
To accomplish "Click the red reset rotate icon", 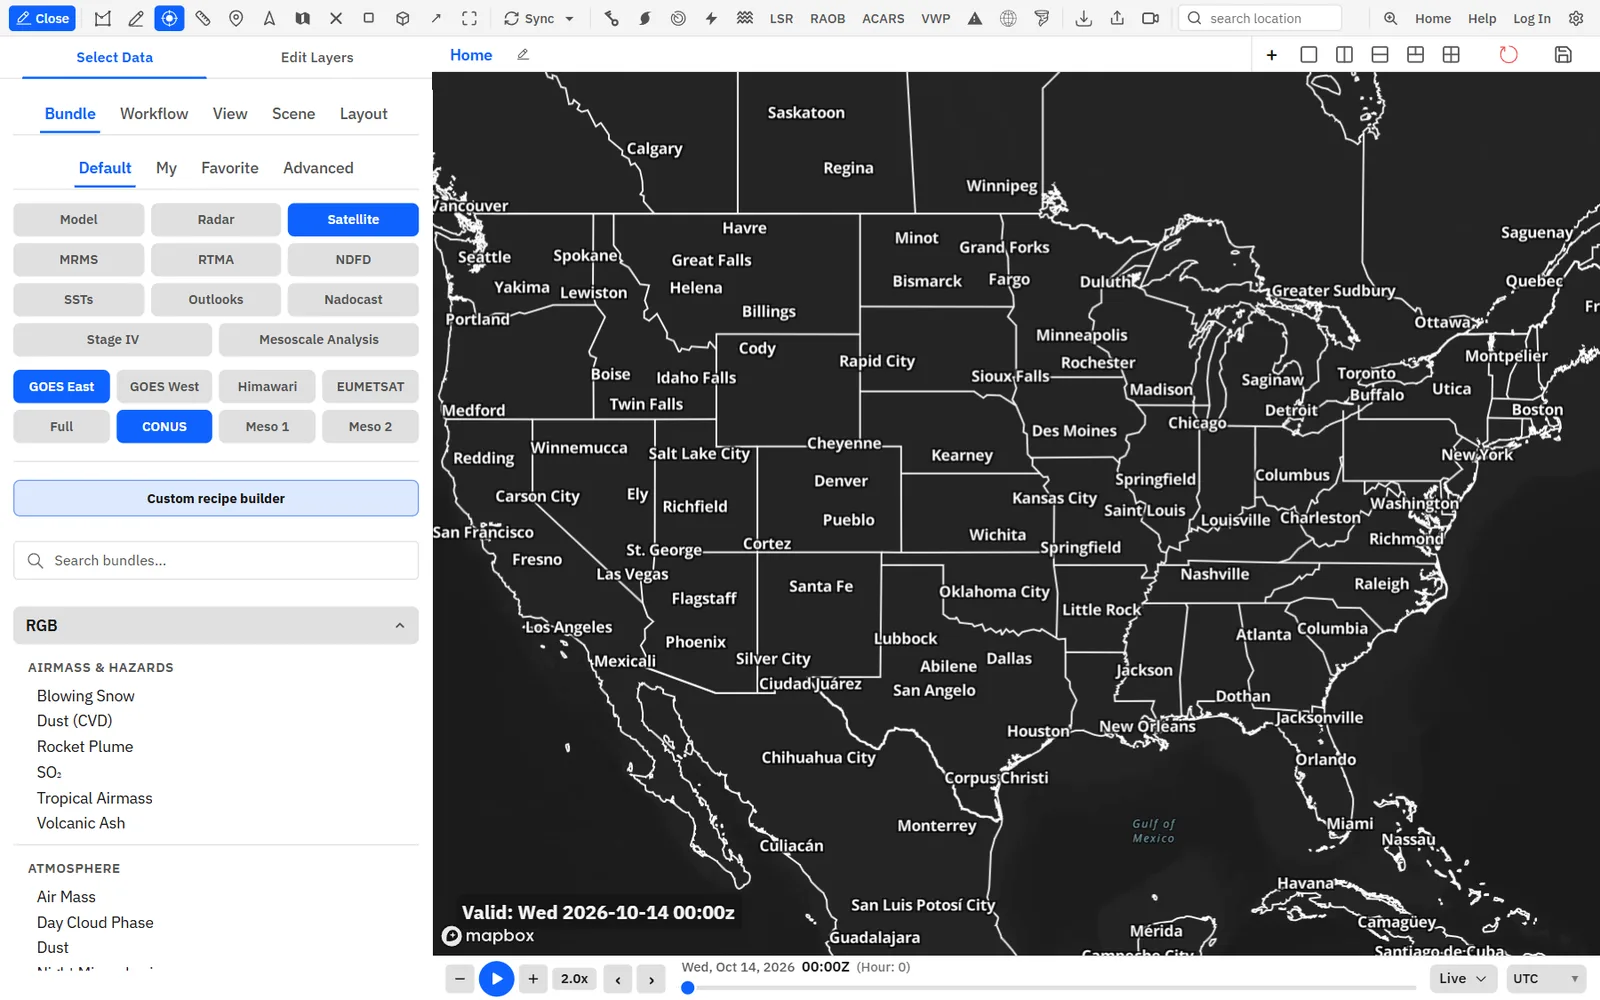I will point(1508,54).
